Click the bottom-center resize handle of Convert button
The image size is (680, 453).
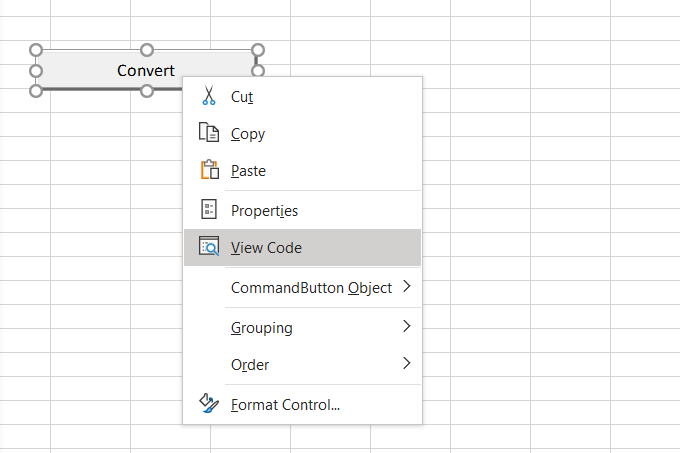[x=146, y=91]
